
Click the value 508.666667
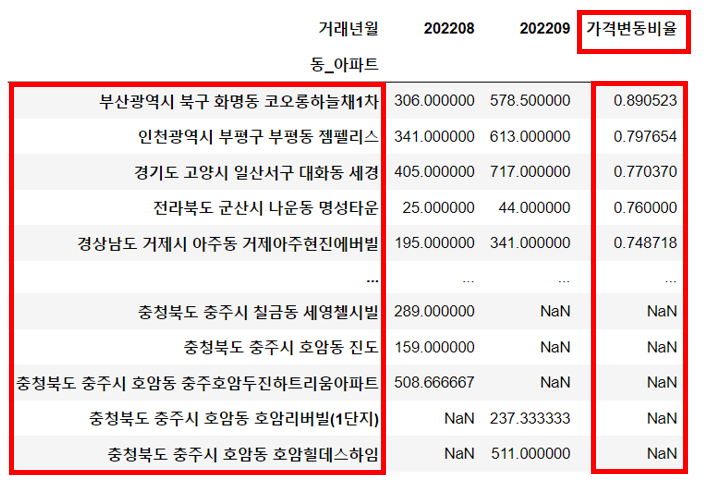coord(434,382)
